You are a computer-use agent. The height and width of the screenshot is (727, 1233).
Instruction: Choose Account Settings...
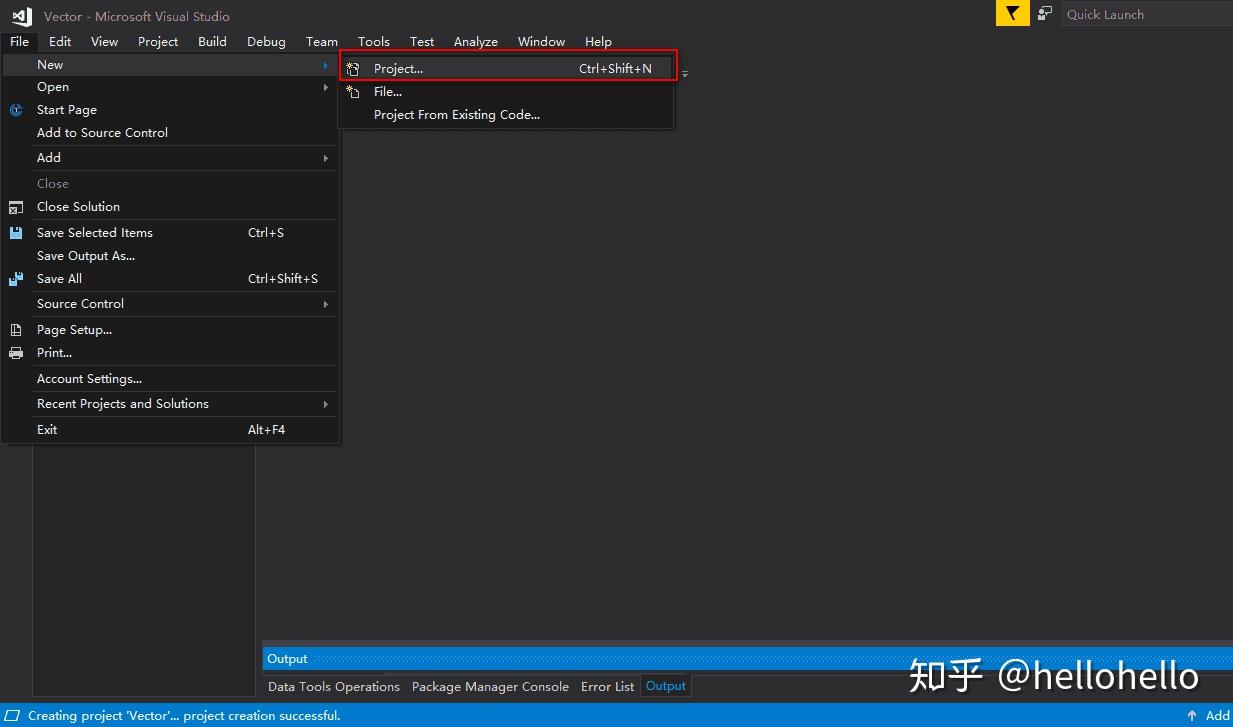pyautogui.click(x=170, y=379)
